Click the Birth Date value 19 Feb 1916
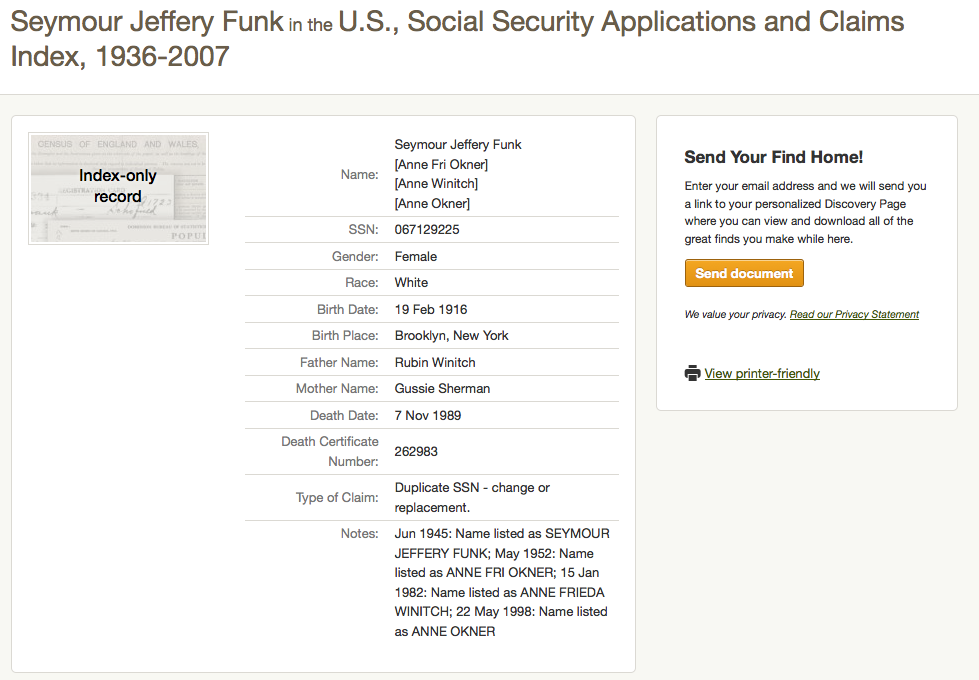 click(431, 310)
